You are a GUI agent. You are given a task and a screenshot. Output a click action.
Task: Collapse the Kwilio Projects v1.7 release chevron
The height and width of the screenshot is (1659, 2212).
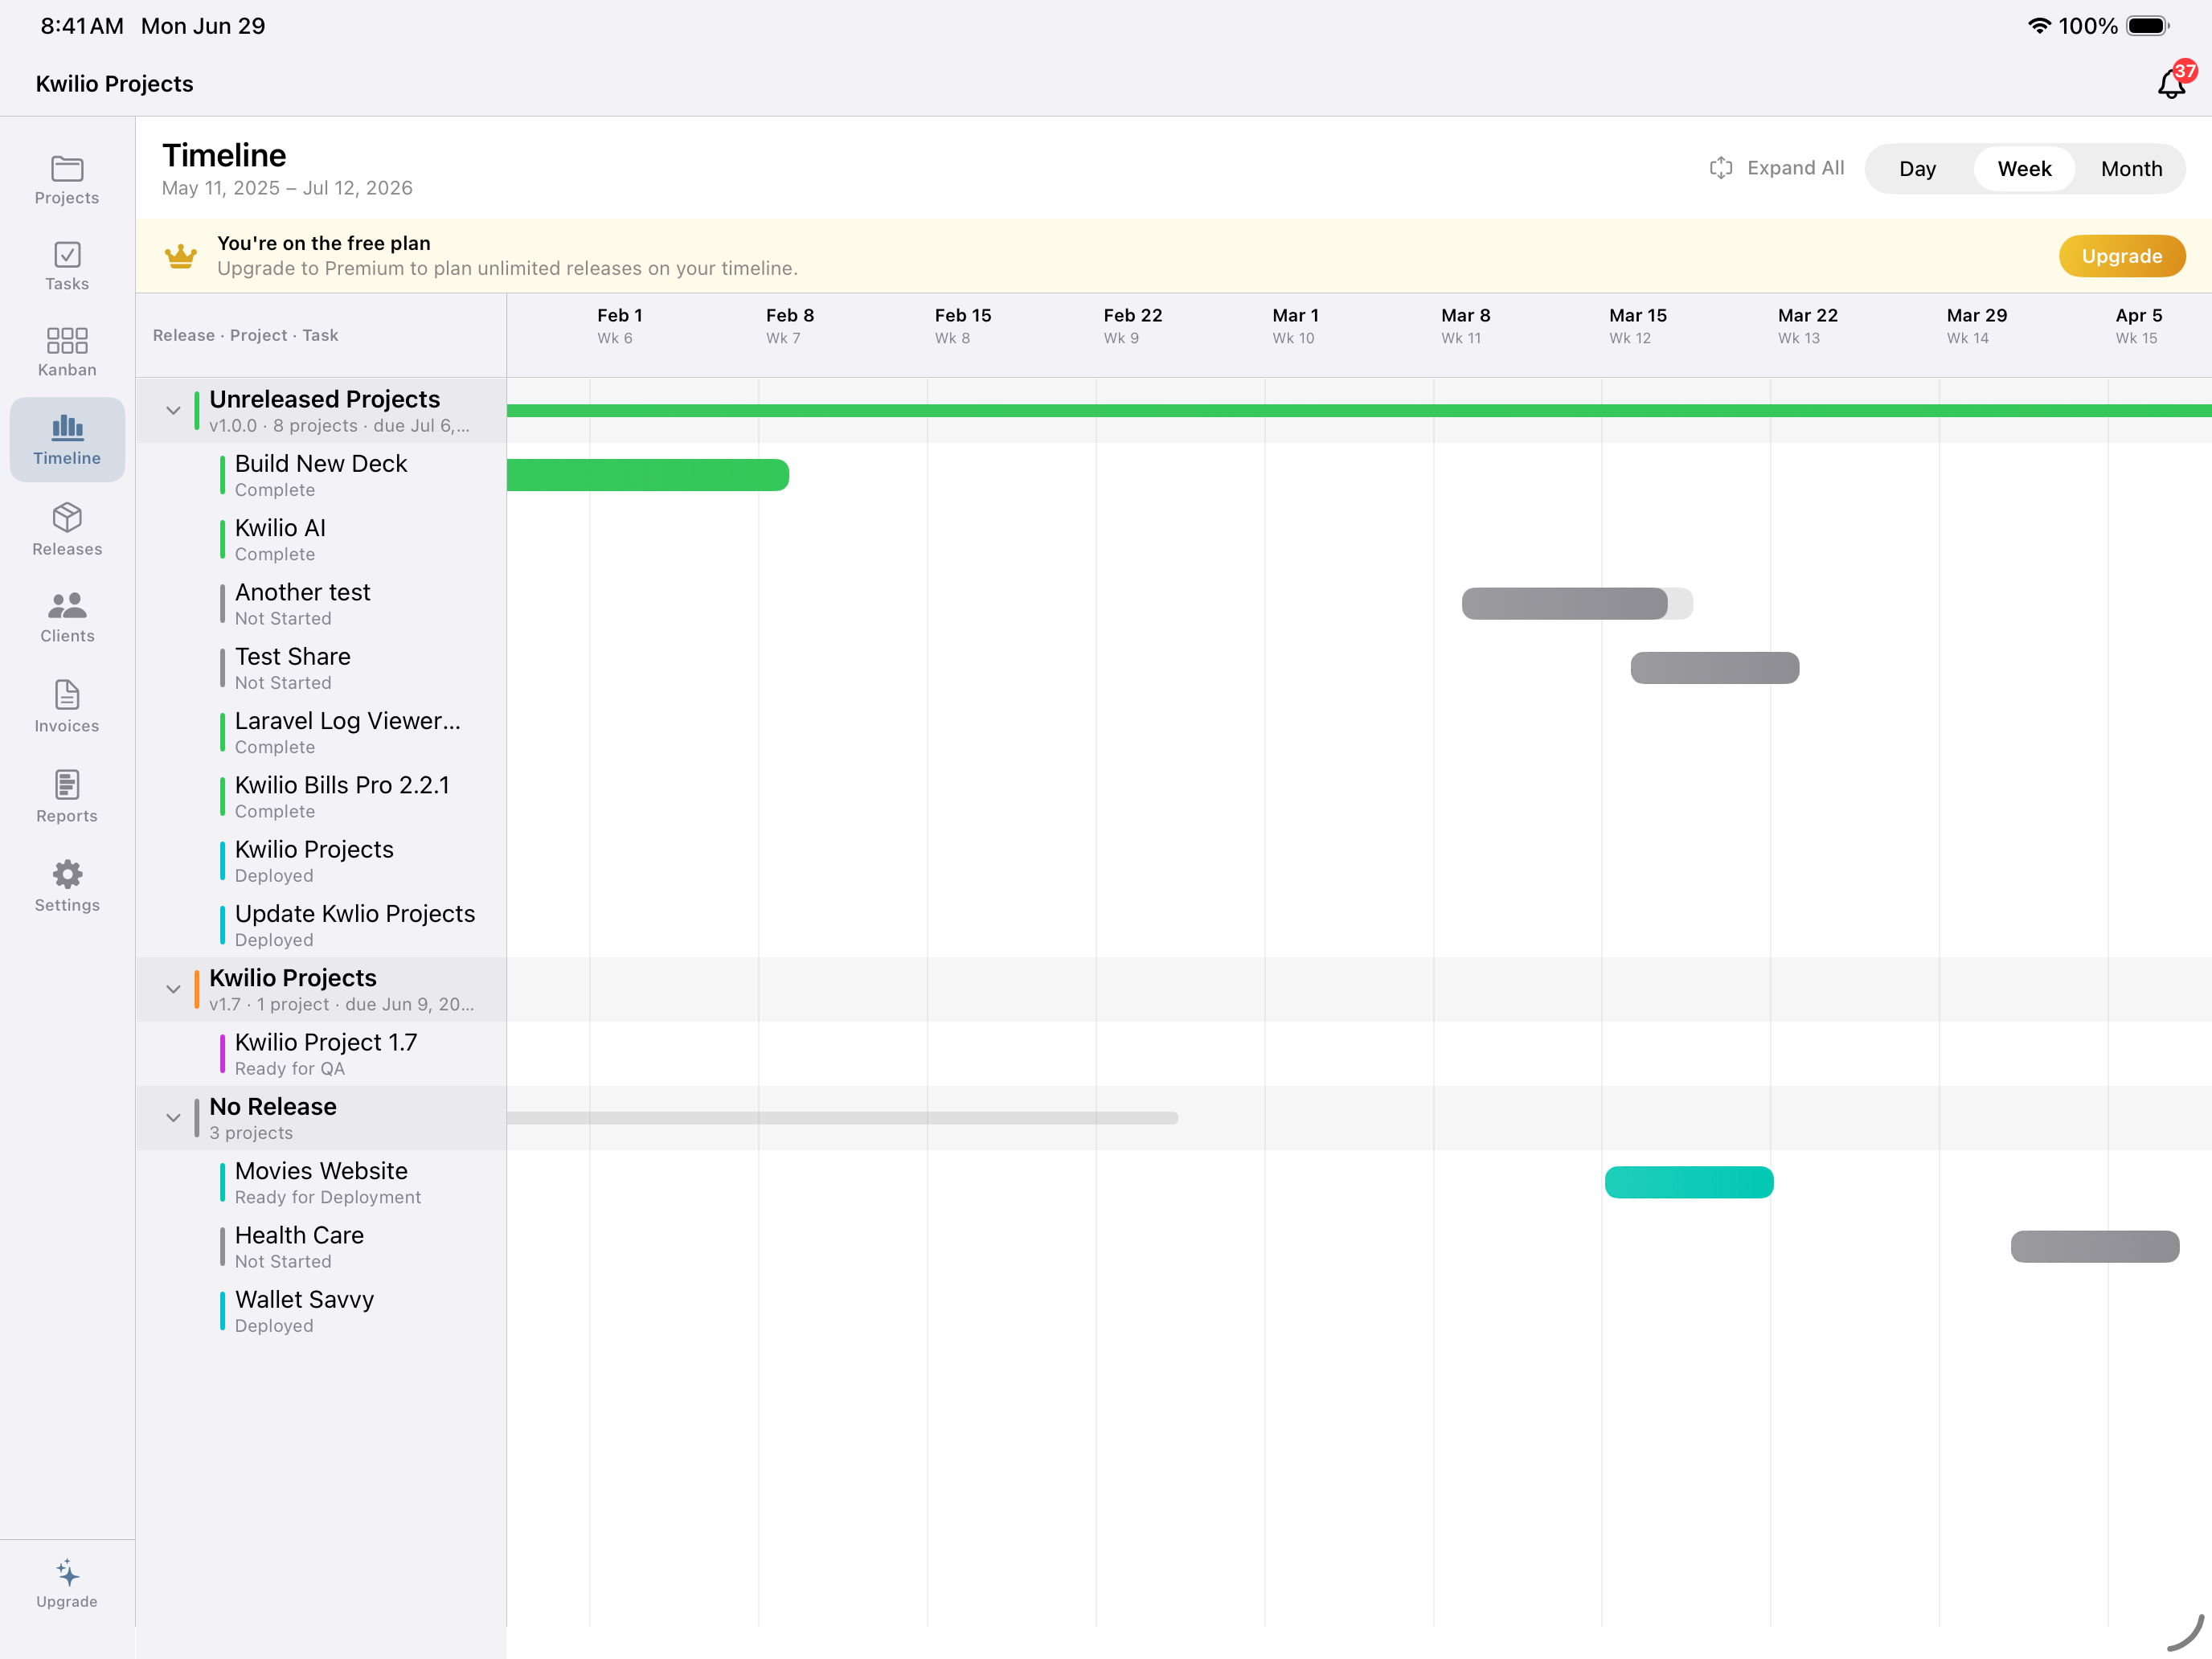pyautogui.click(x=173, y=989)
